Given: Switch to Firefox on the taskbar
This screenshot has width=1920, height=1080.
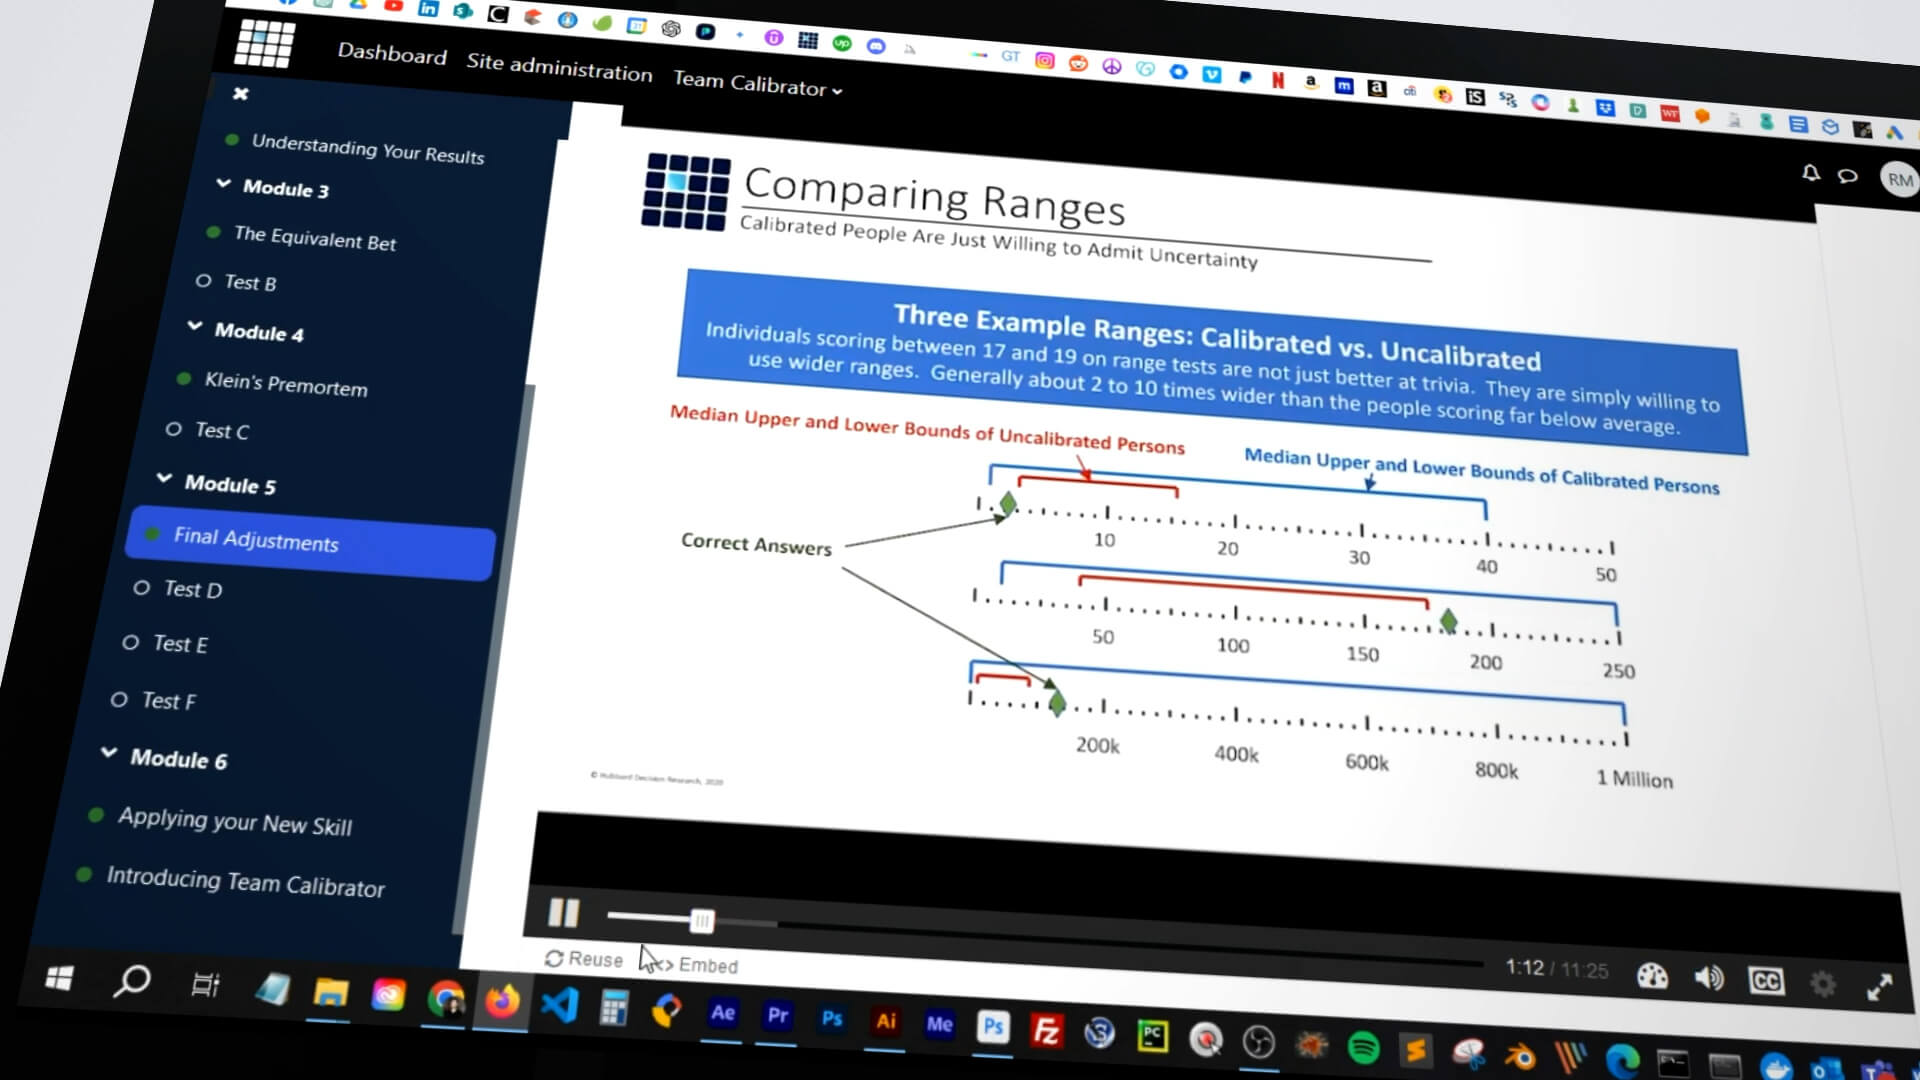Looking at the screenshot, I should (x=502, y=1000).
